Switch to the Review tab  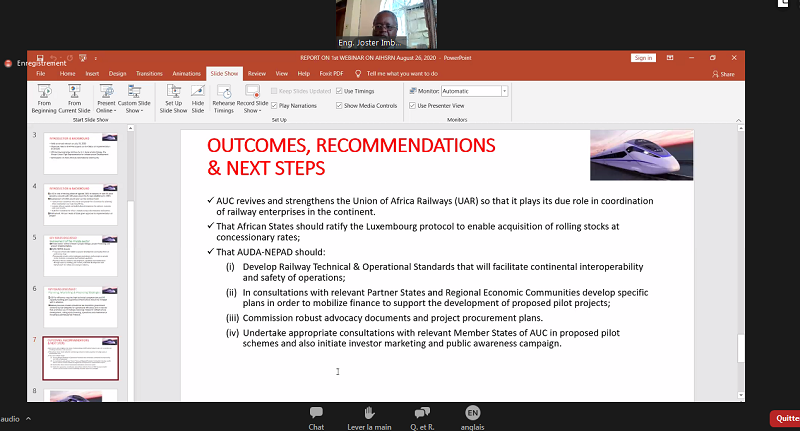[x=257, y=74]
